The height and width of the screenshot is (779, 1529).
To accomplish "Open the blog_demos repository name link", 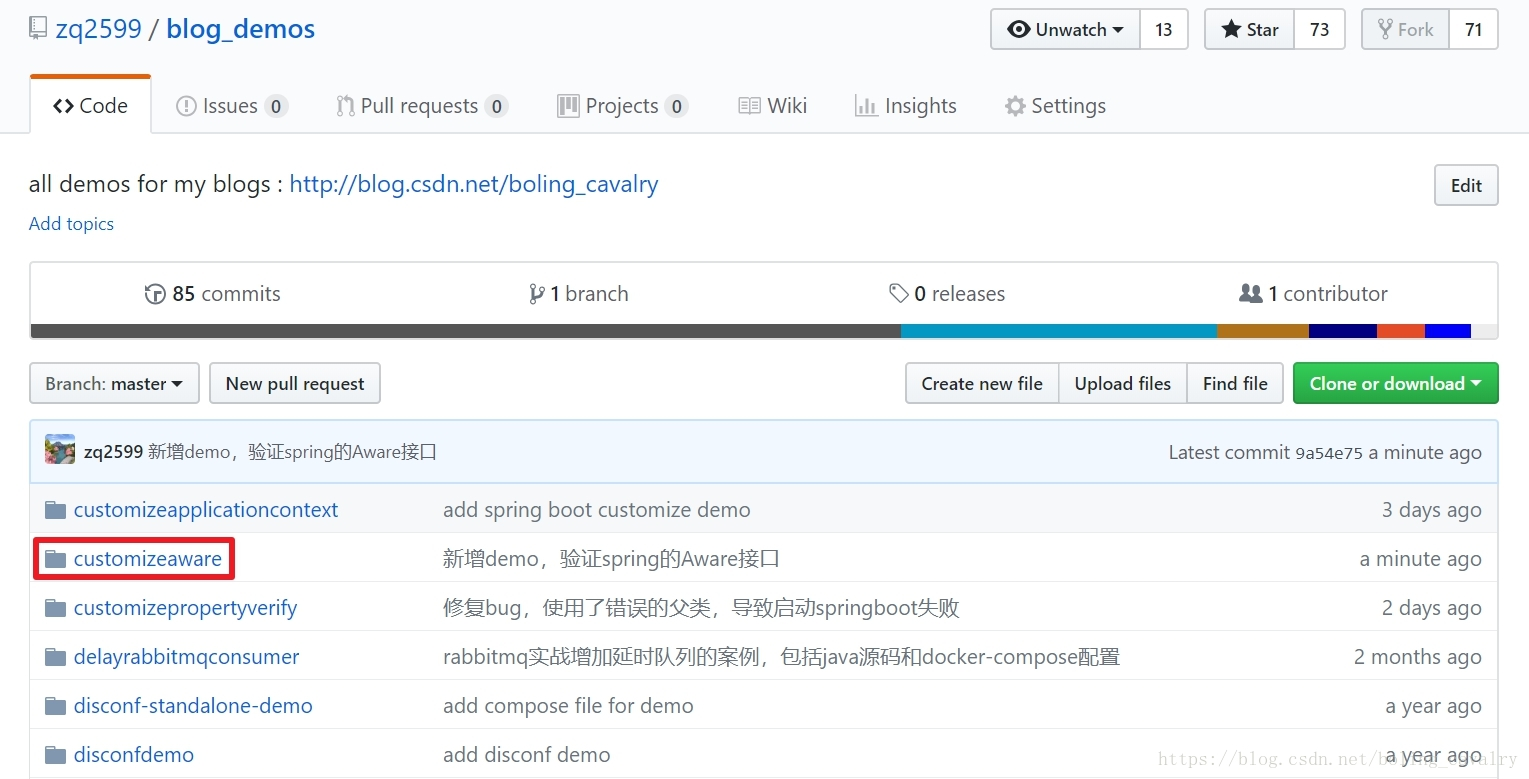I will click(240, 29).
